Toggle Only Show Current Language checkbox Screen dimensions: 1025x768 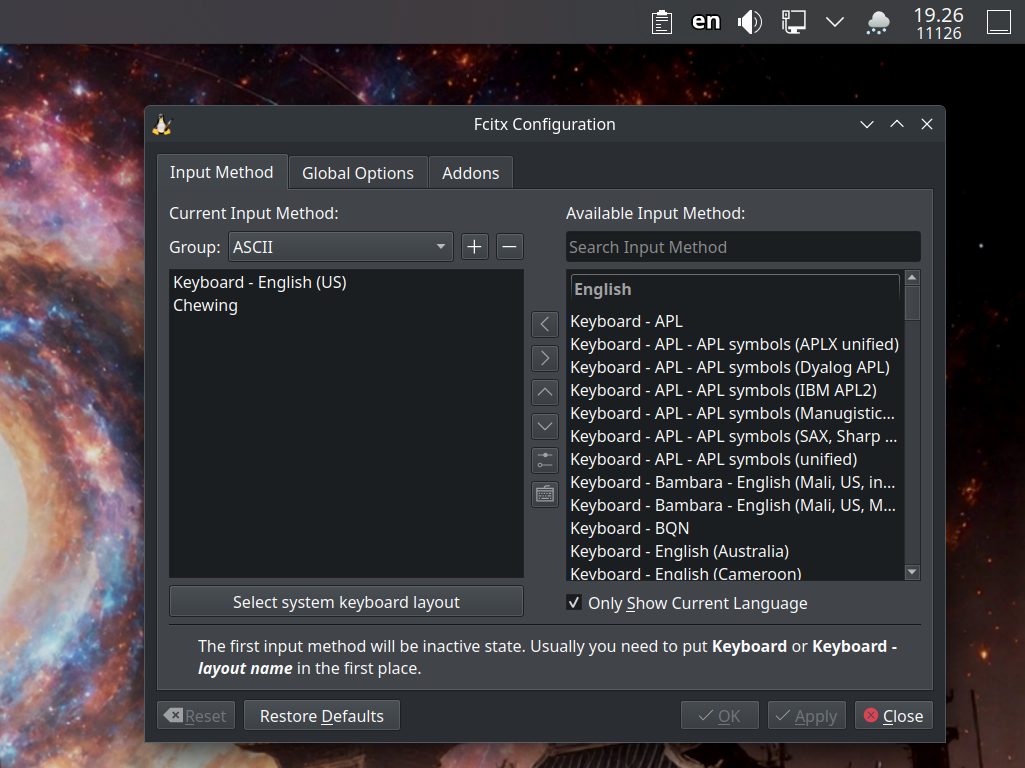click(x=574, y=603)
